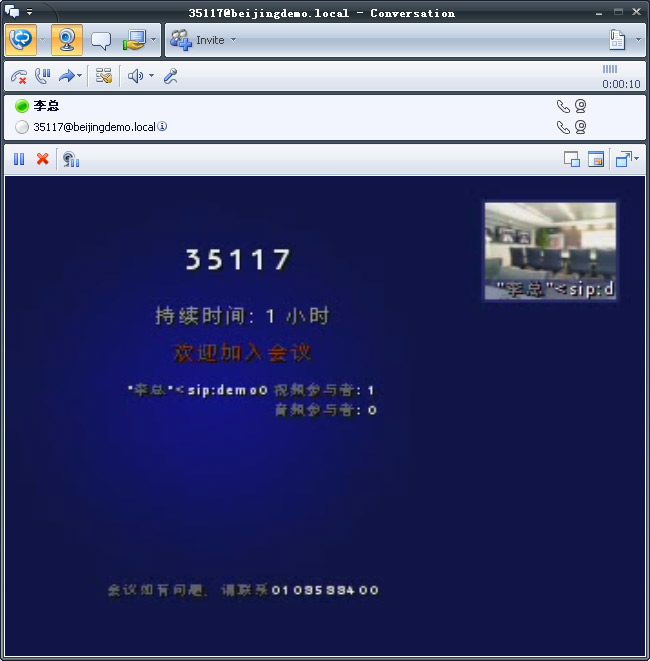Click the webcam icon in 李总's row

point(580,106)
